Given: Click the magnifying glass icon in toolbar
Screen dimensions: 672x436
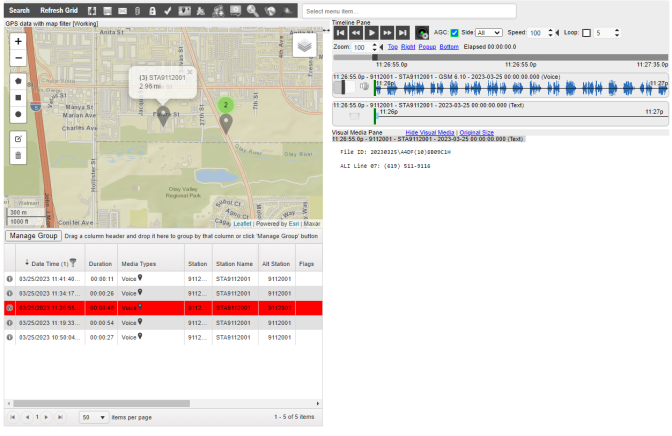Looking at the screenshot, I should (252, 11).
